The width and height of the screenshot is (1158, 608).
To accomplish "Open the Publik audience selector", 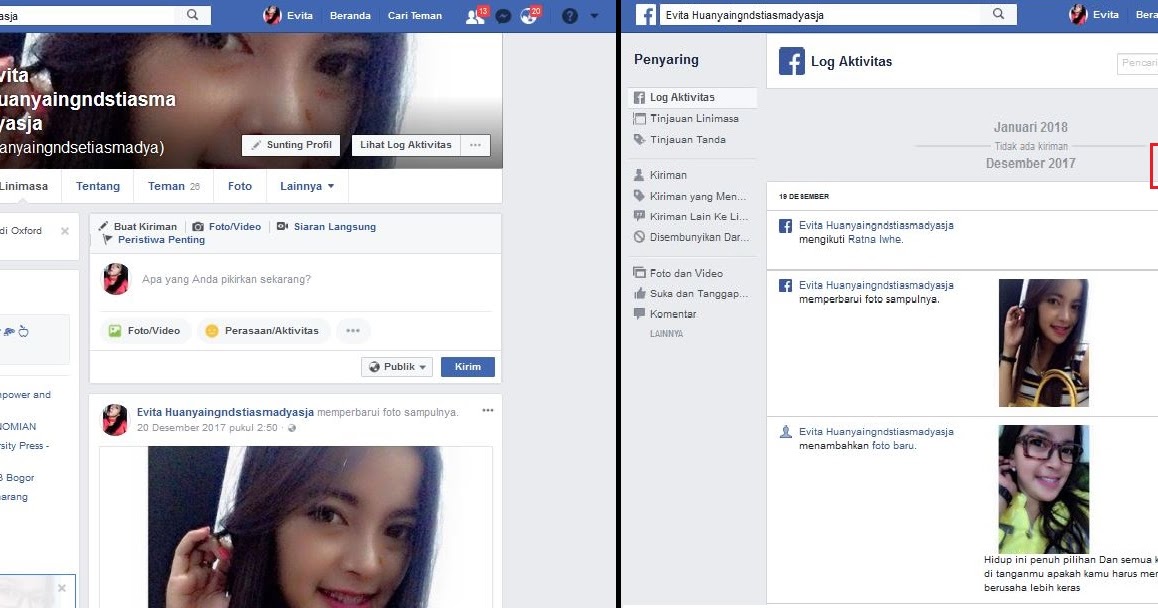I will click(396, 366).
